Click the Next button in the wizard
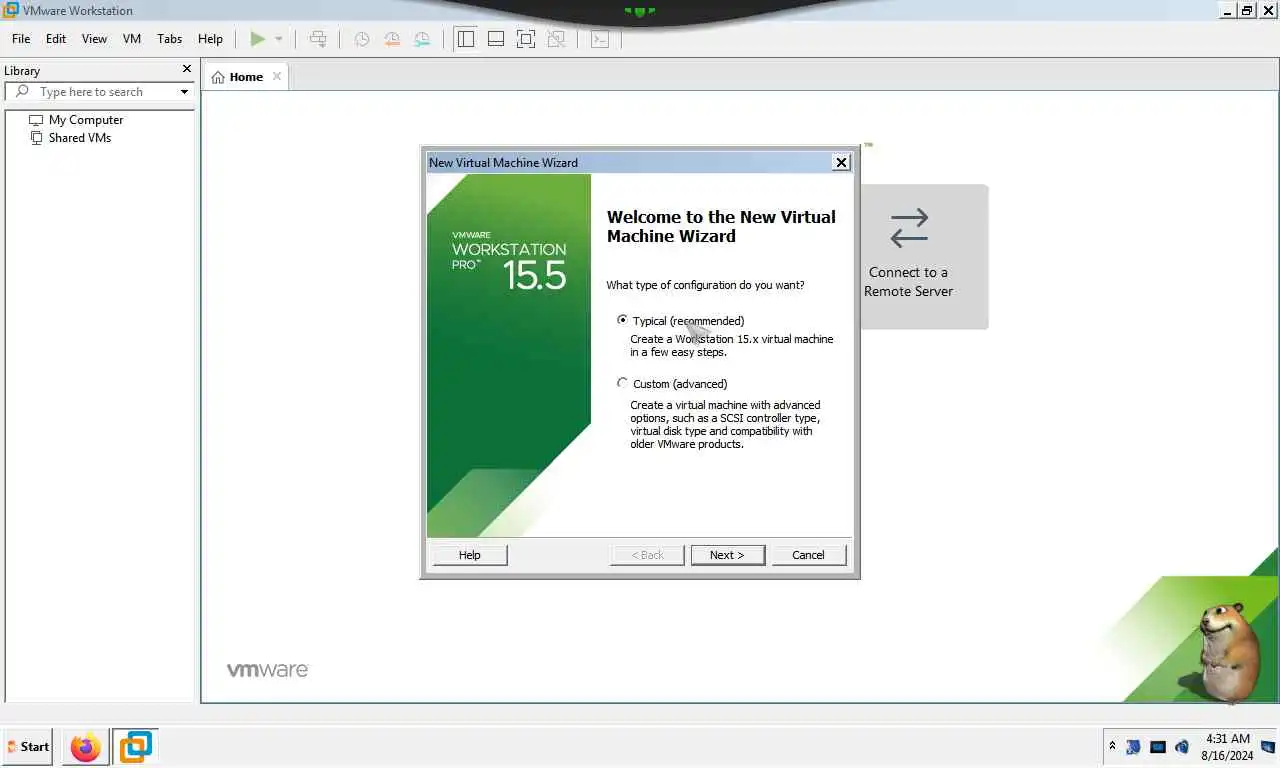This screenshot has height=768, width=1280. click(728, 555)
